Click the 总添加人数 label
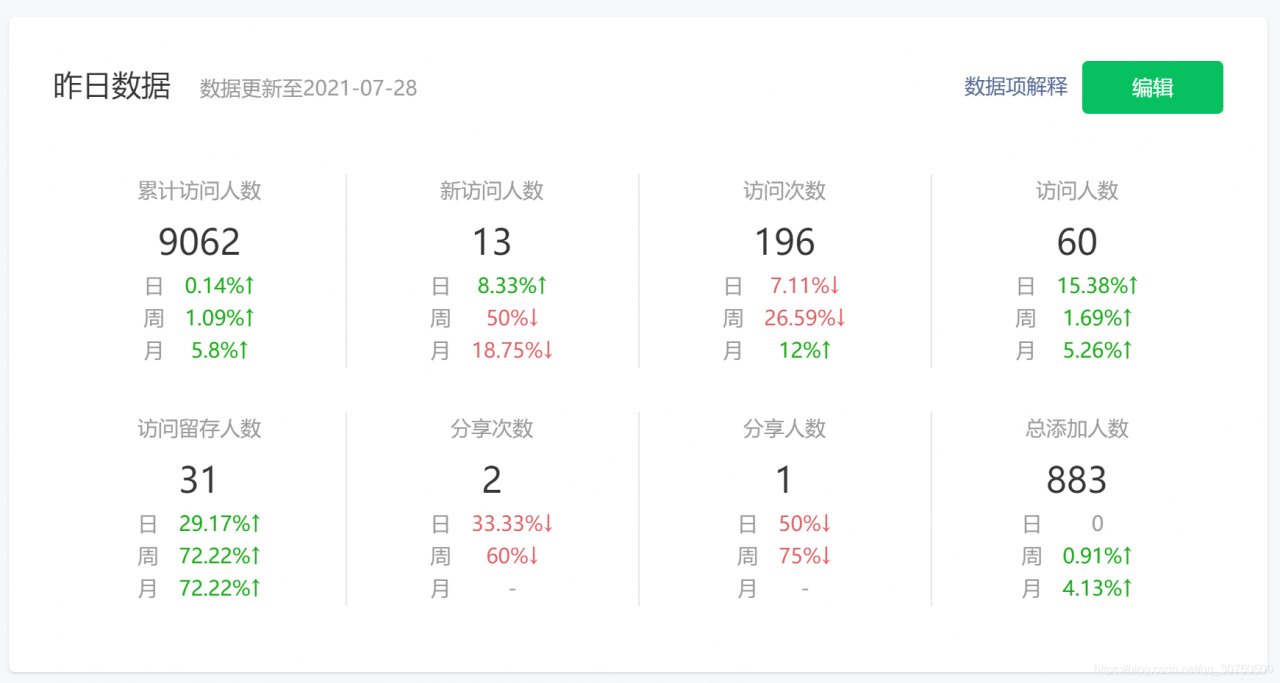The height and width of the screenshot is (683, 1280). tap(1077, 429)
